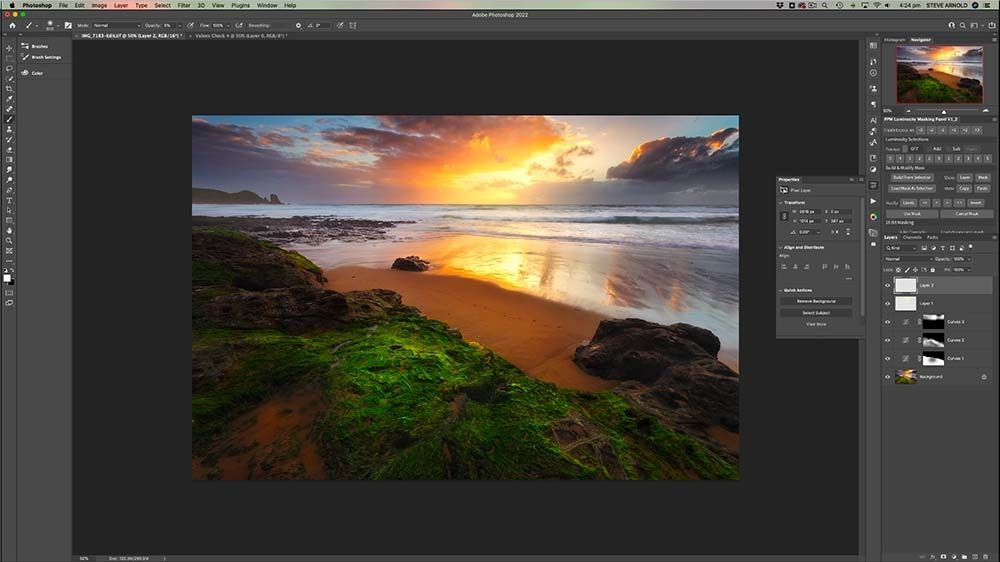Collapse the Transform section in Properties
1000x562 pixels.
pyautogui.click(x=781, y=202)
